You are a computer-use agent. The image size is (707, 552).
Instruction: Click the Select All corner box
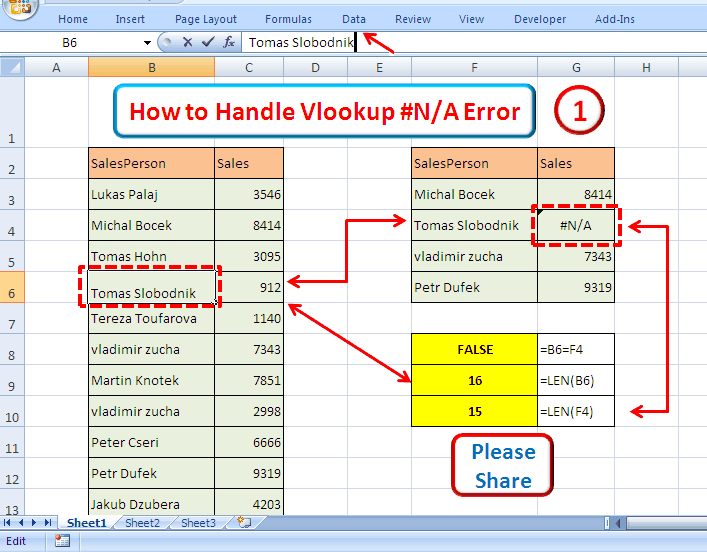tap(12, 67)
